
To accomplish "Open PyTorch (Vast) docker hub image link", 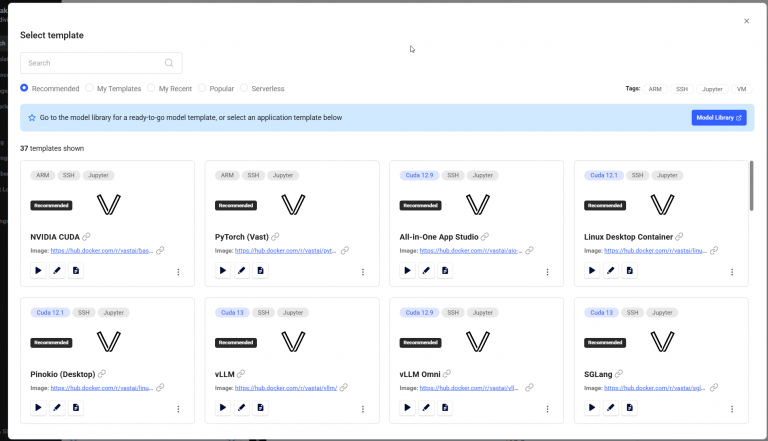I will pyautogui.click(x=286, y=251).
